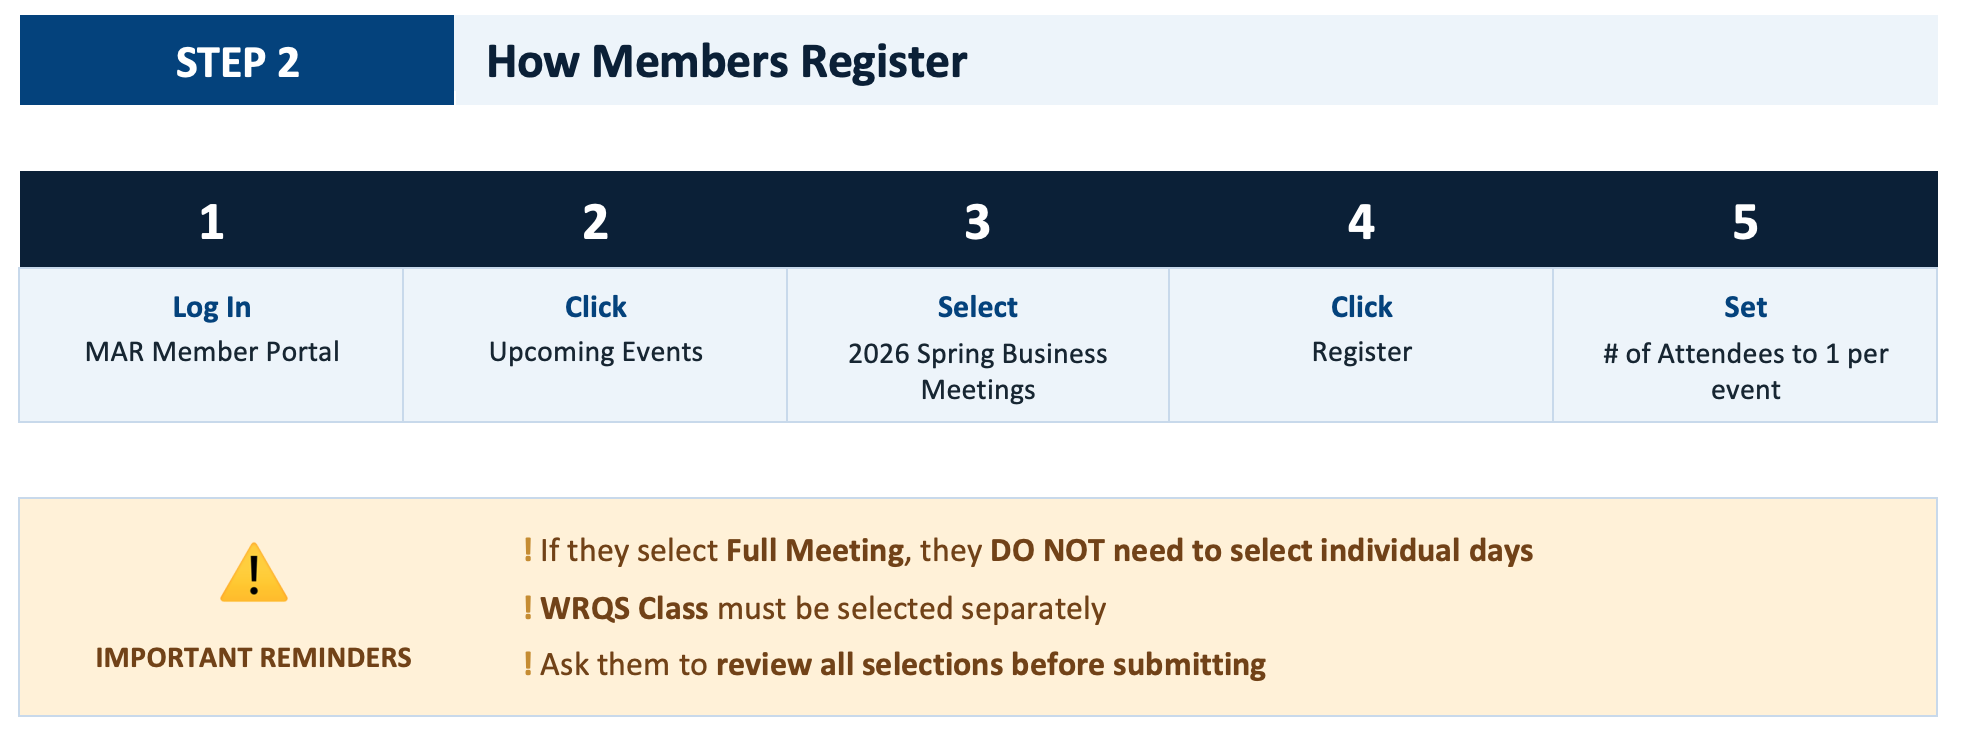The height and width of the screenshot is (738, 1966).
Task: Click the bold Full Meeting text
Action: pos(815,550)
